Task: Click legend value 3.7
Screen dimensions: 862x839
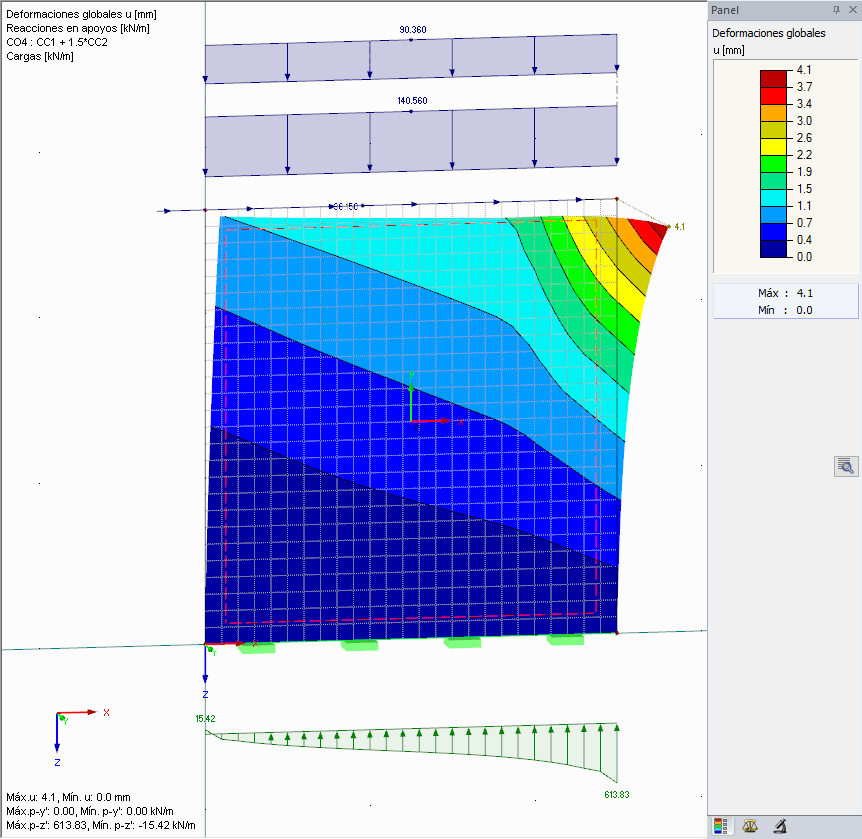Action: 804,87
